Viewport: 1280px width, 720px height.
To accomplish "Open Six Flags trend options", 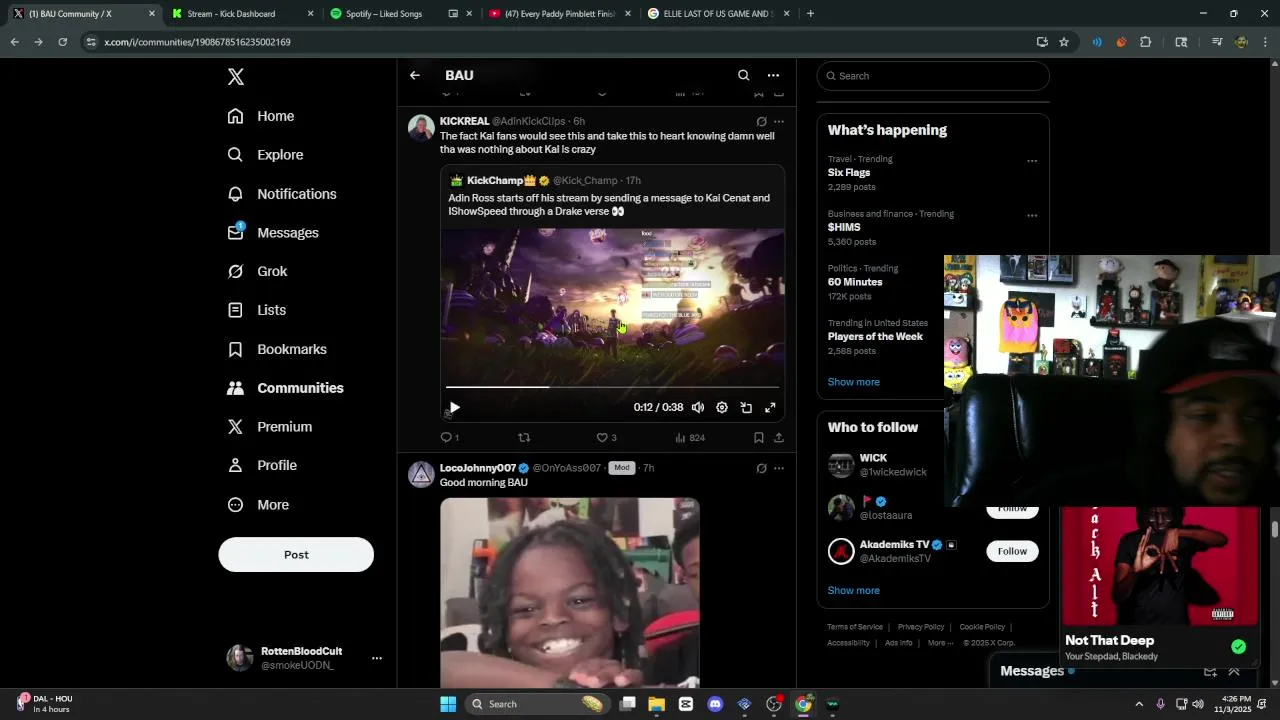I will point(1032,160).
